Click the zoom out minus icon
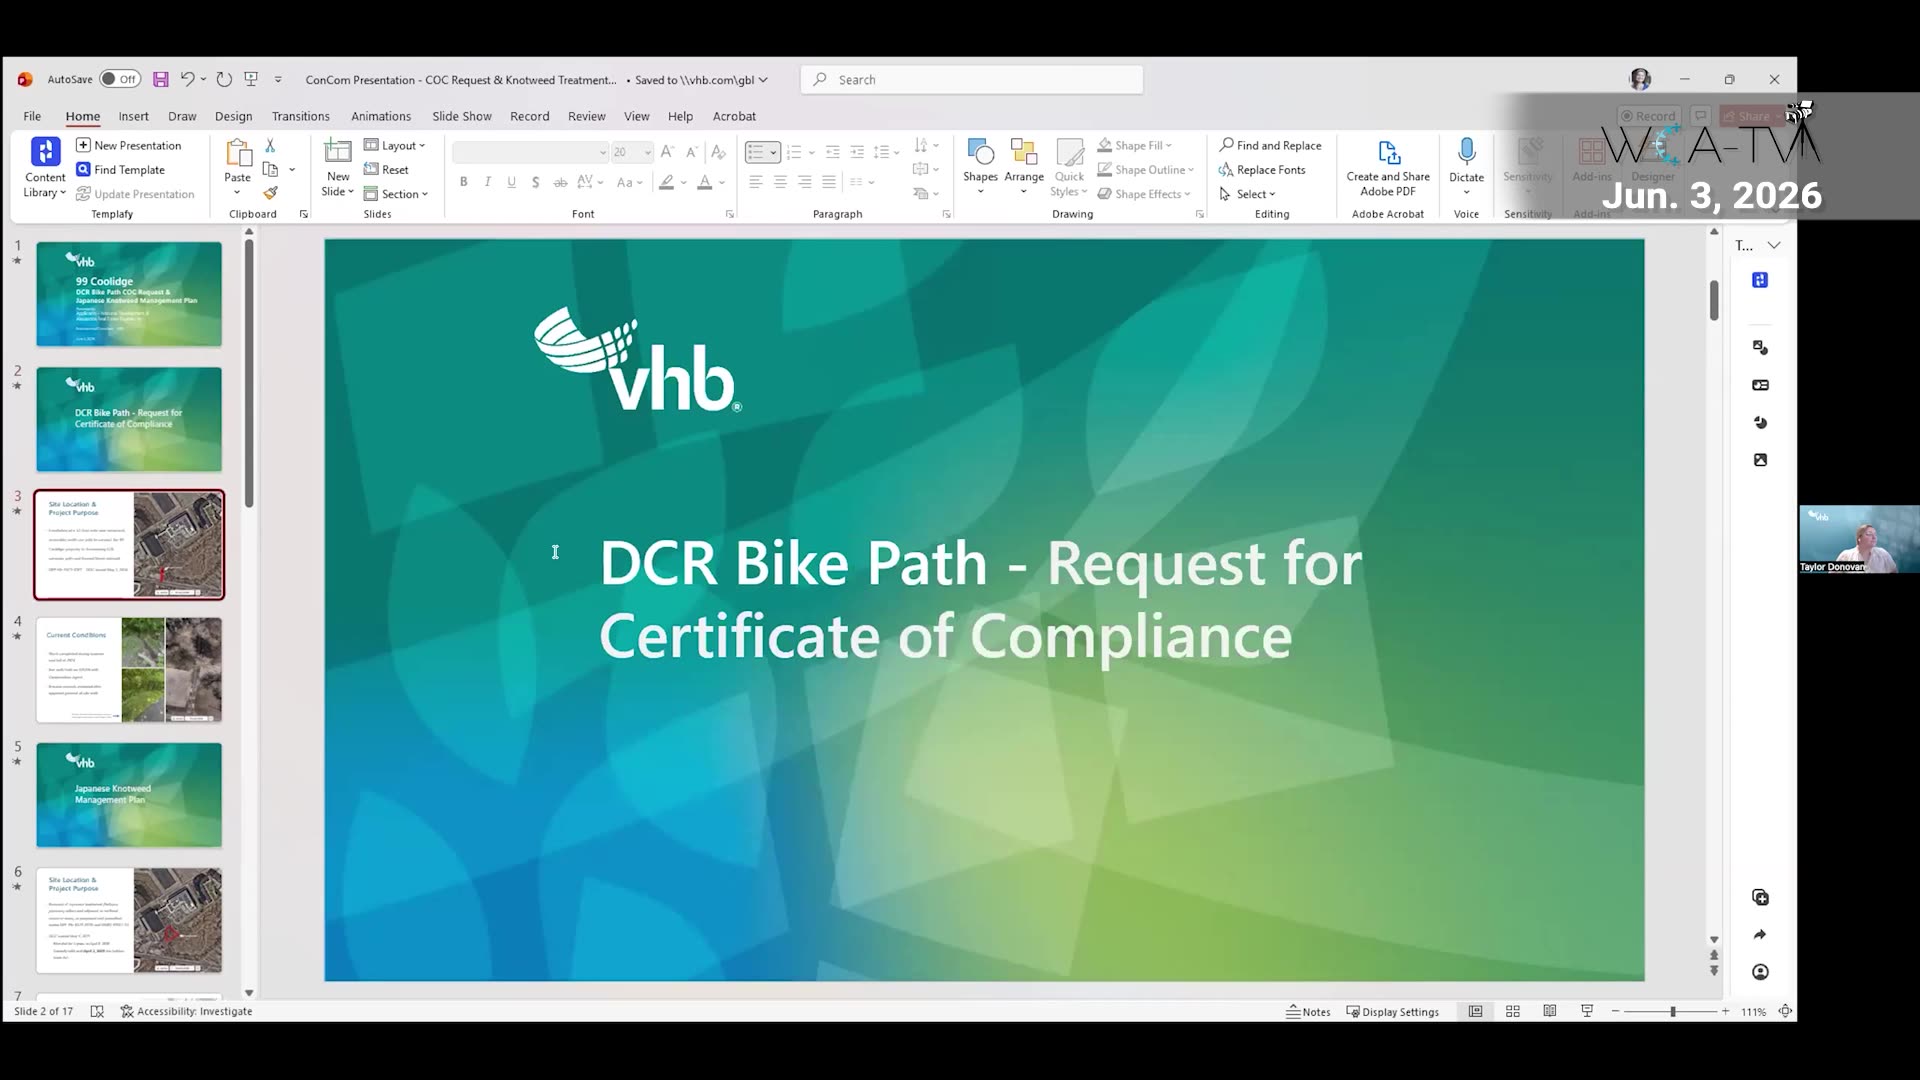 tap(1615, 1011)
